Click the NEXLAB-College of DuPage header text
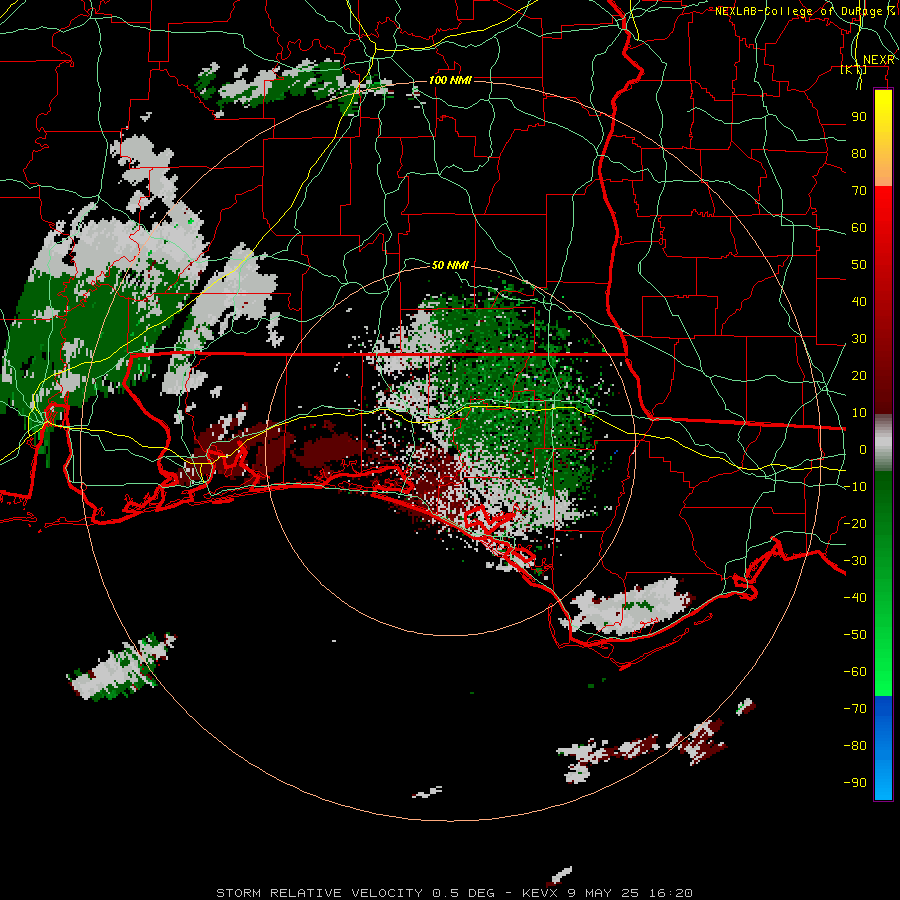The image size is (900, 900). 798,11
